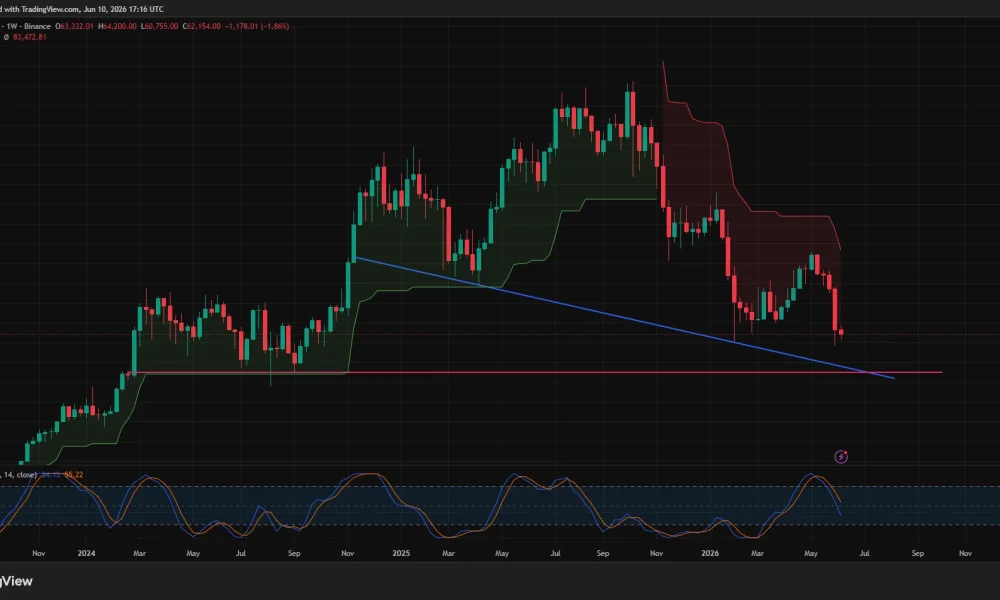The image size is (1000, 600).
Task: Click the low price 60,755.00
Action: coord(159,26)
